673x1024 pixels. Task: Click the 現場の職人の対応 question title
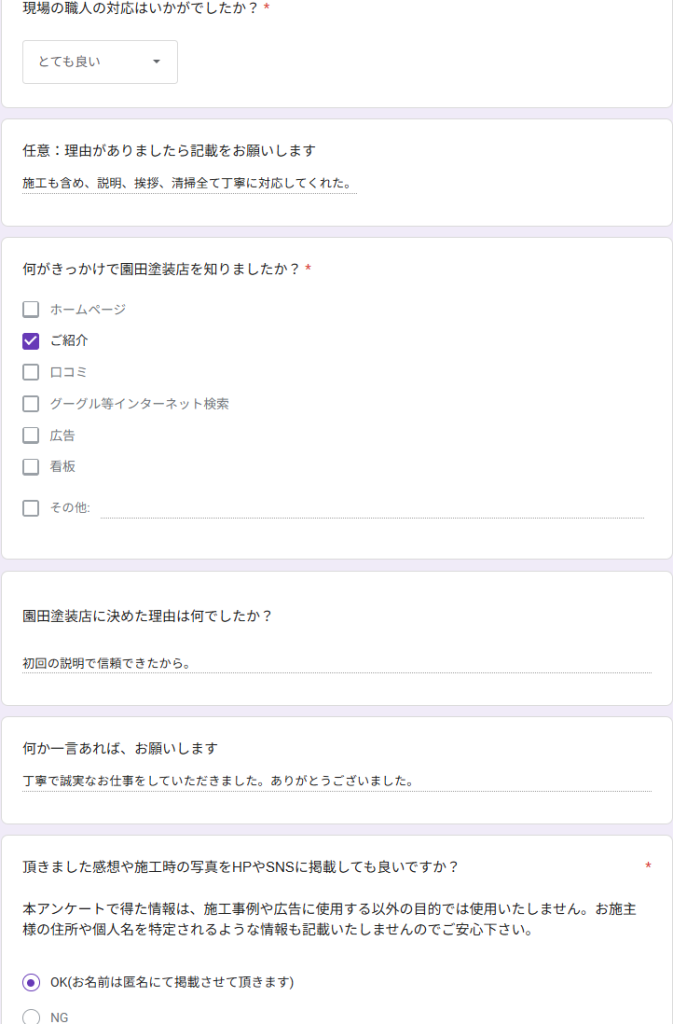pos(138,8)
